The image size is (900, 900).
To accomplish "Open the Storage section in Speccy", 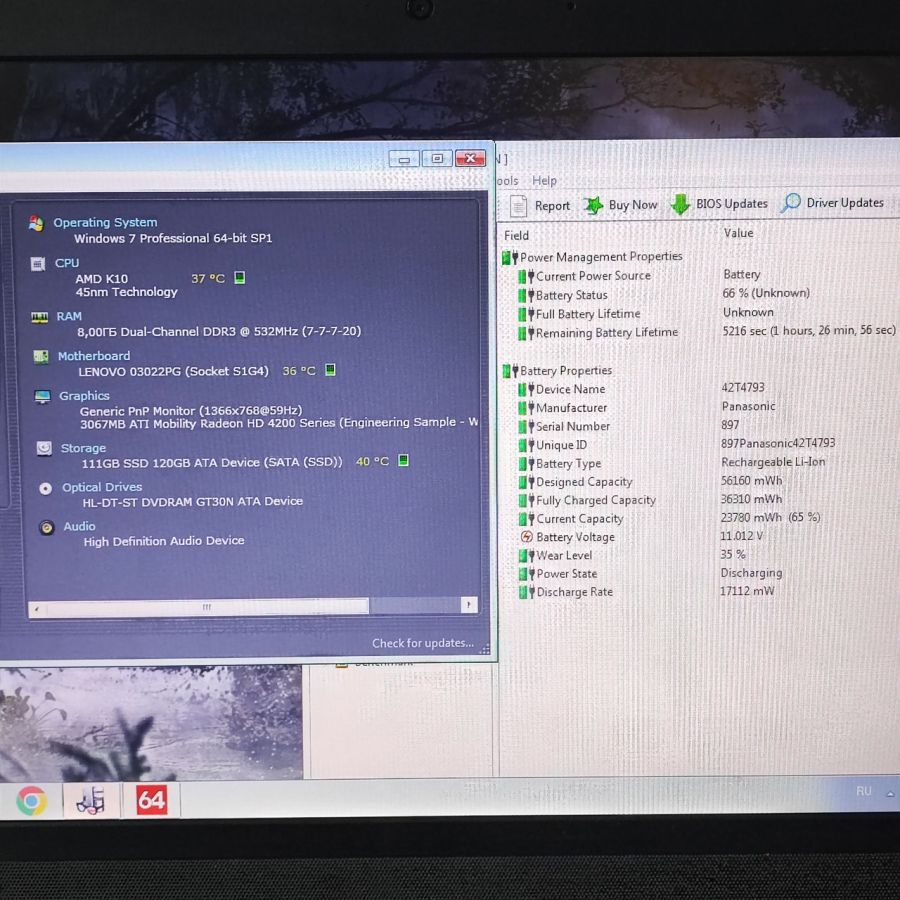I will tap(83, 448).
